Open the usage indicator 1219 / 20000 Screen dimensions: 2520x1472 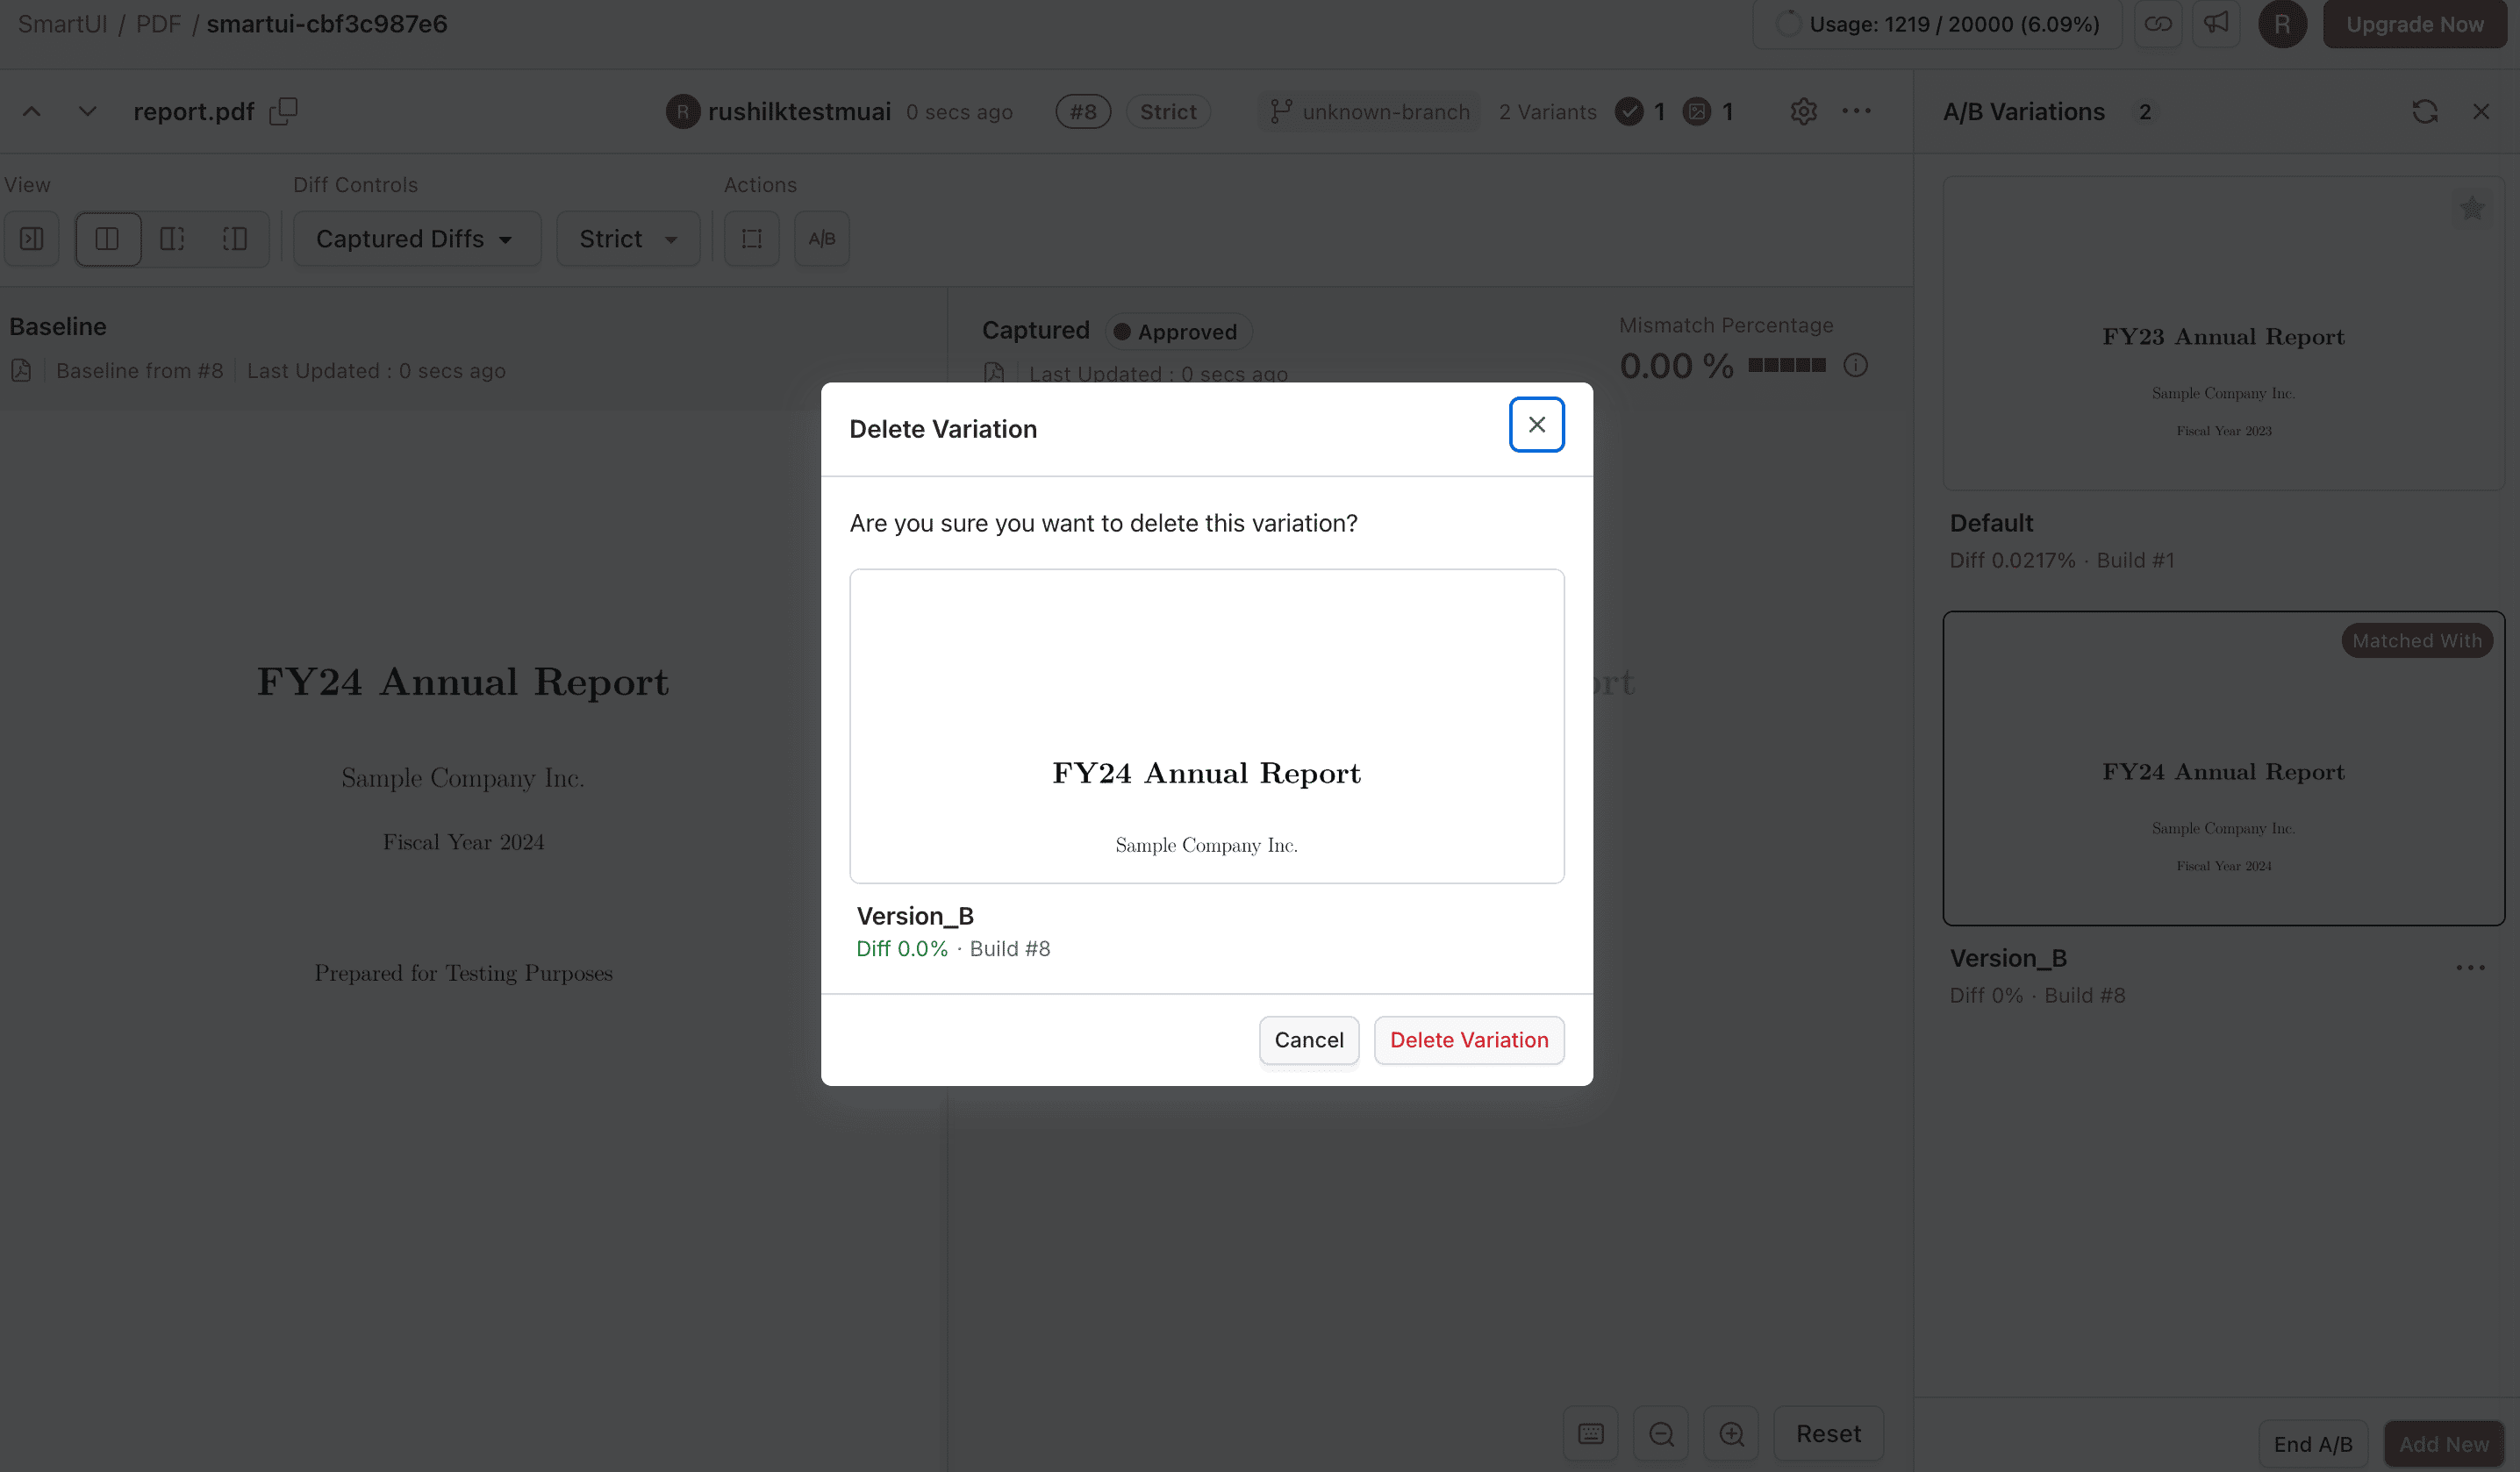[1937, 24]
